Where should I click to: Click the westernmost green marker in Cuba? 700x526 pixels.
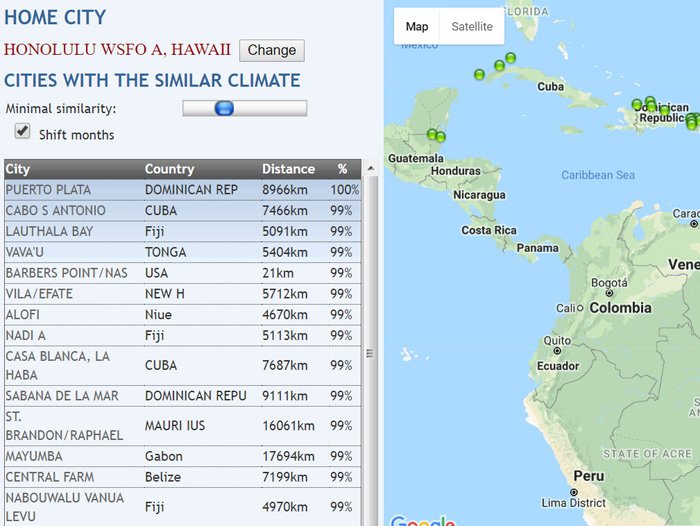point(479,74)
